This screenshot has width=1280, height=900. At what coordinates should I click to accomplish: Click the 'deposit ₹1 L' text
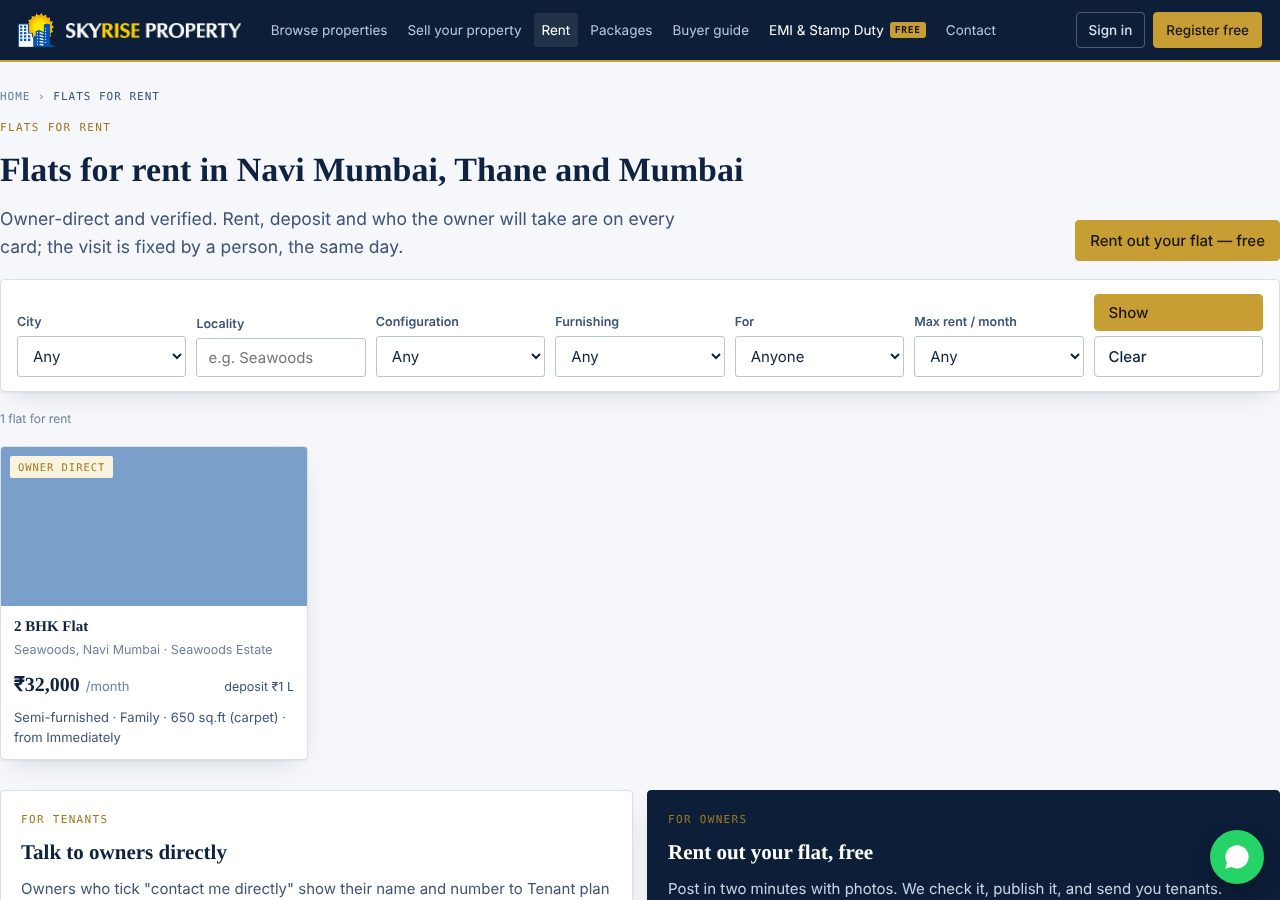pyautogui.click(x=259, y=686)
